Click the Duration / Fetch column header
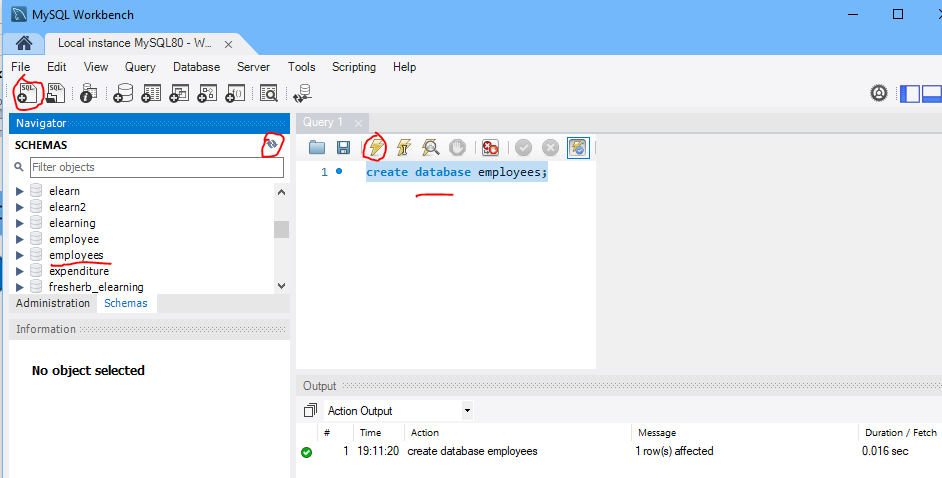This screenshot has width=942, height=478. tap(901, 432)
